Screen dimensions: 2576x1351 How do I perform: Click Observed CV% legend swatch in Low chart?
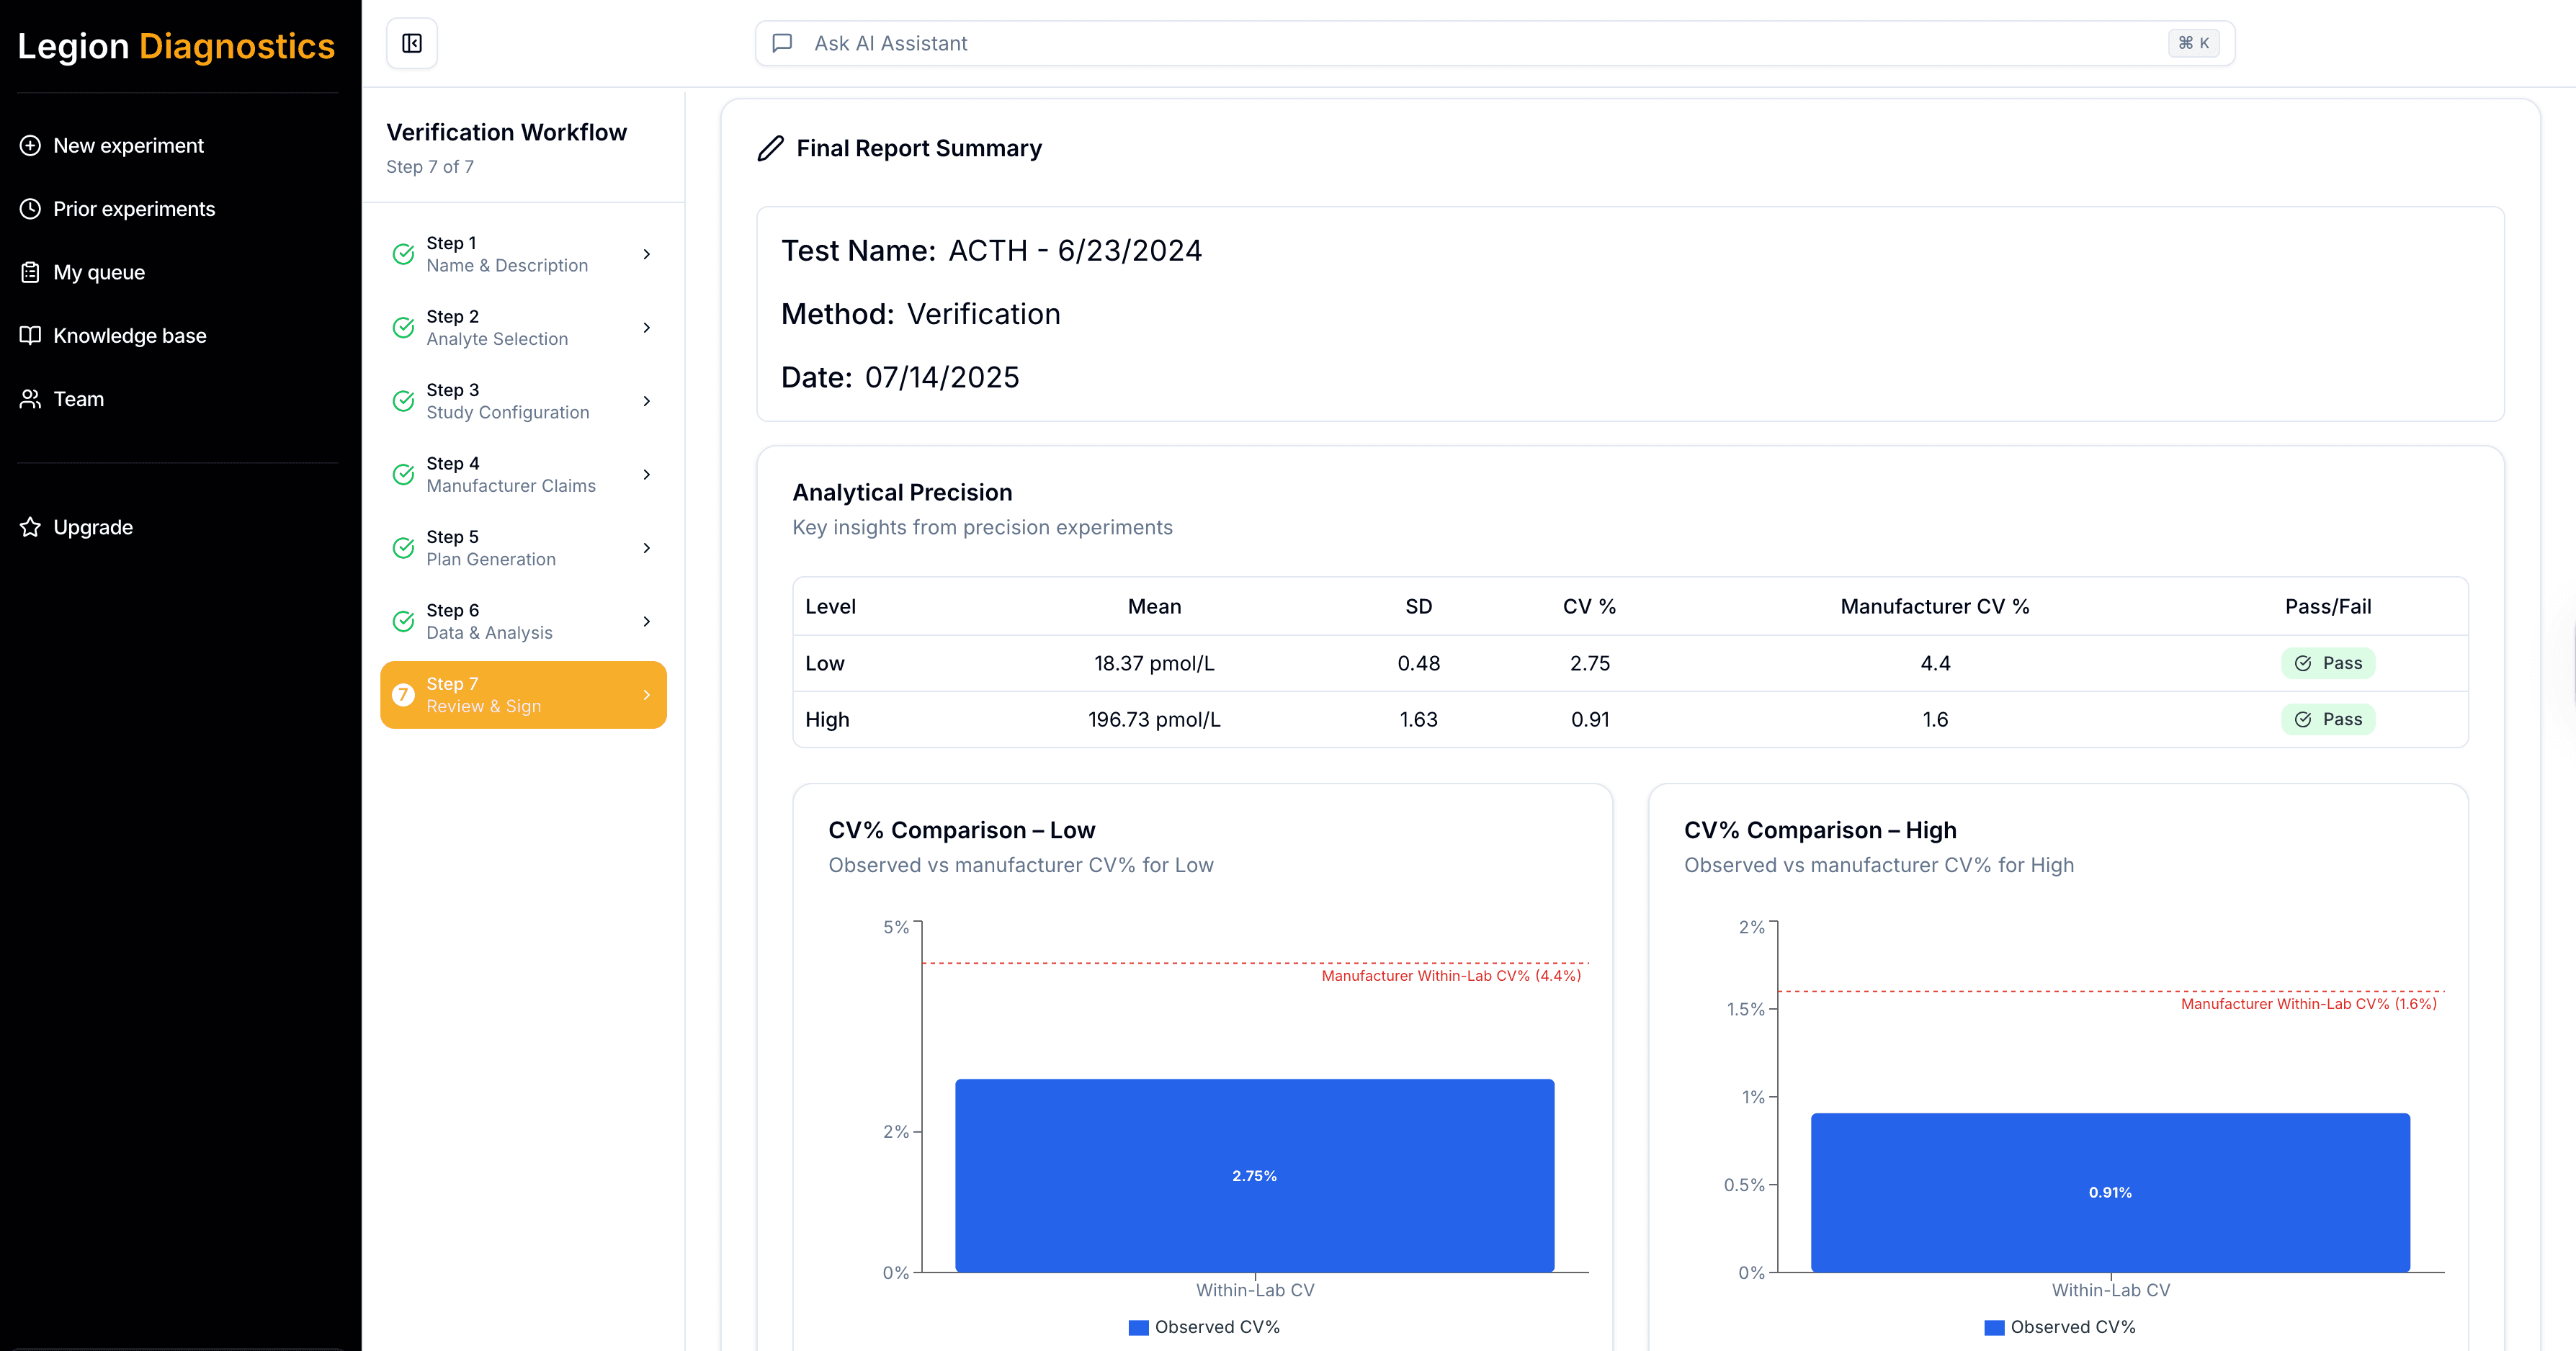tap(1138, 1328)
